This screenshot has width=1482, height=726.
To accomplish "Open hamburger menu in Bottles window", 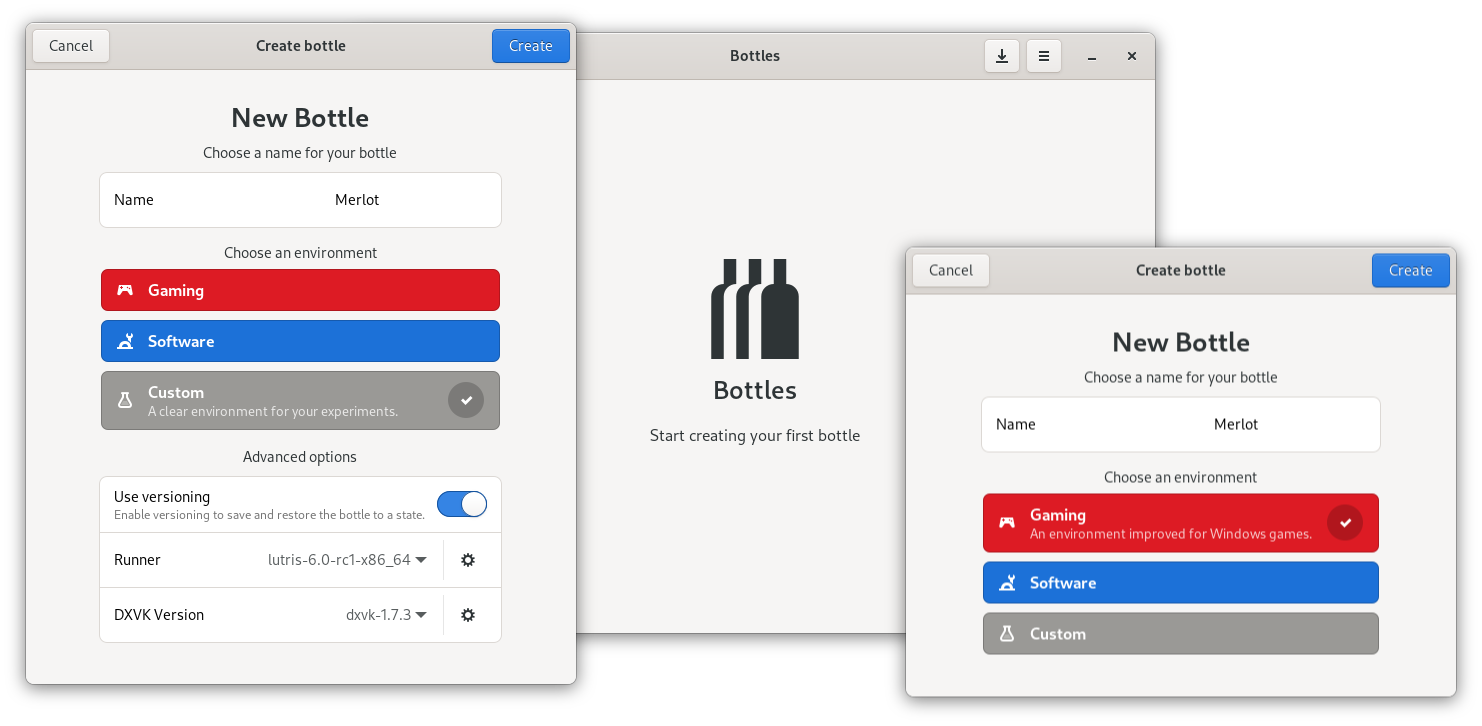I will (1044, 56).
